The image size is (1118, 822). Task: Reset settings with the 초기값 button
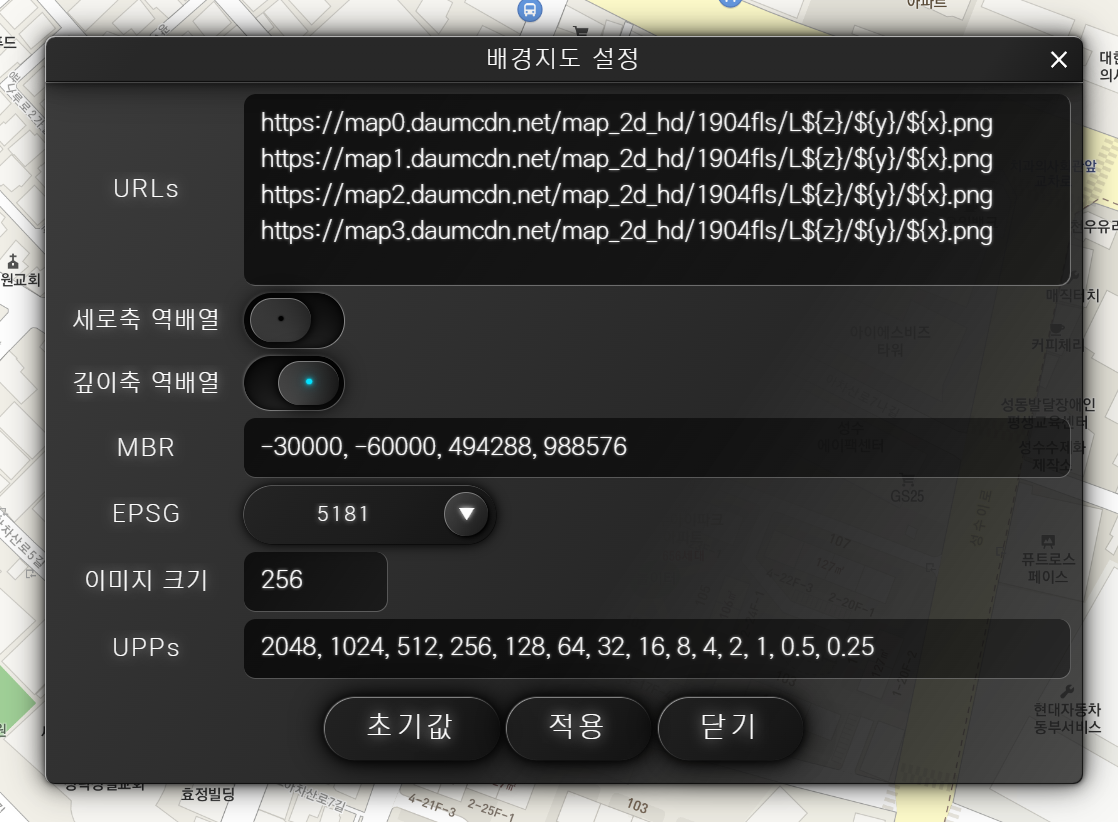pyautogui.click(x=410, y=726)
